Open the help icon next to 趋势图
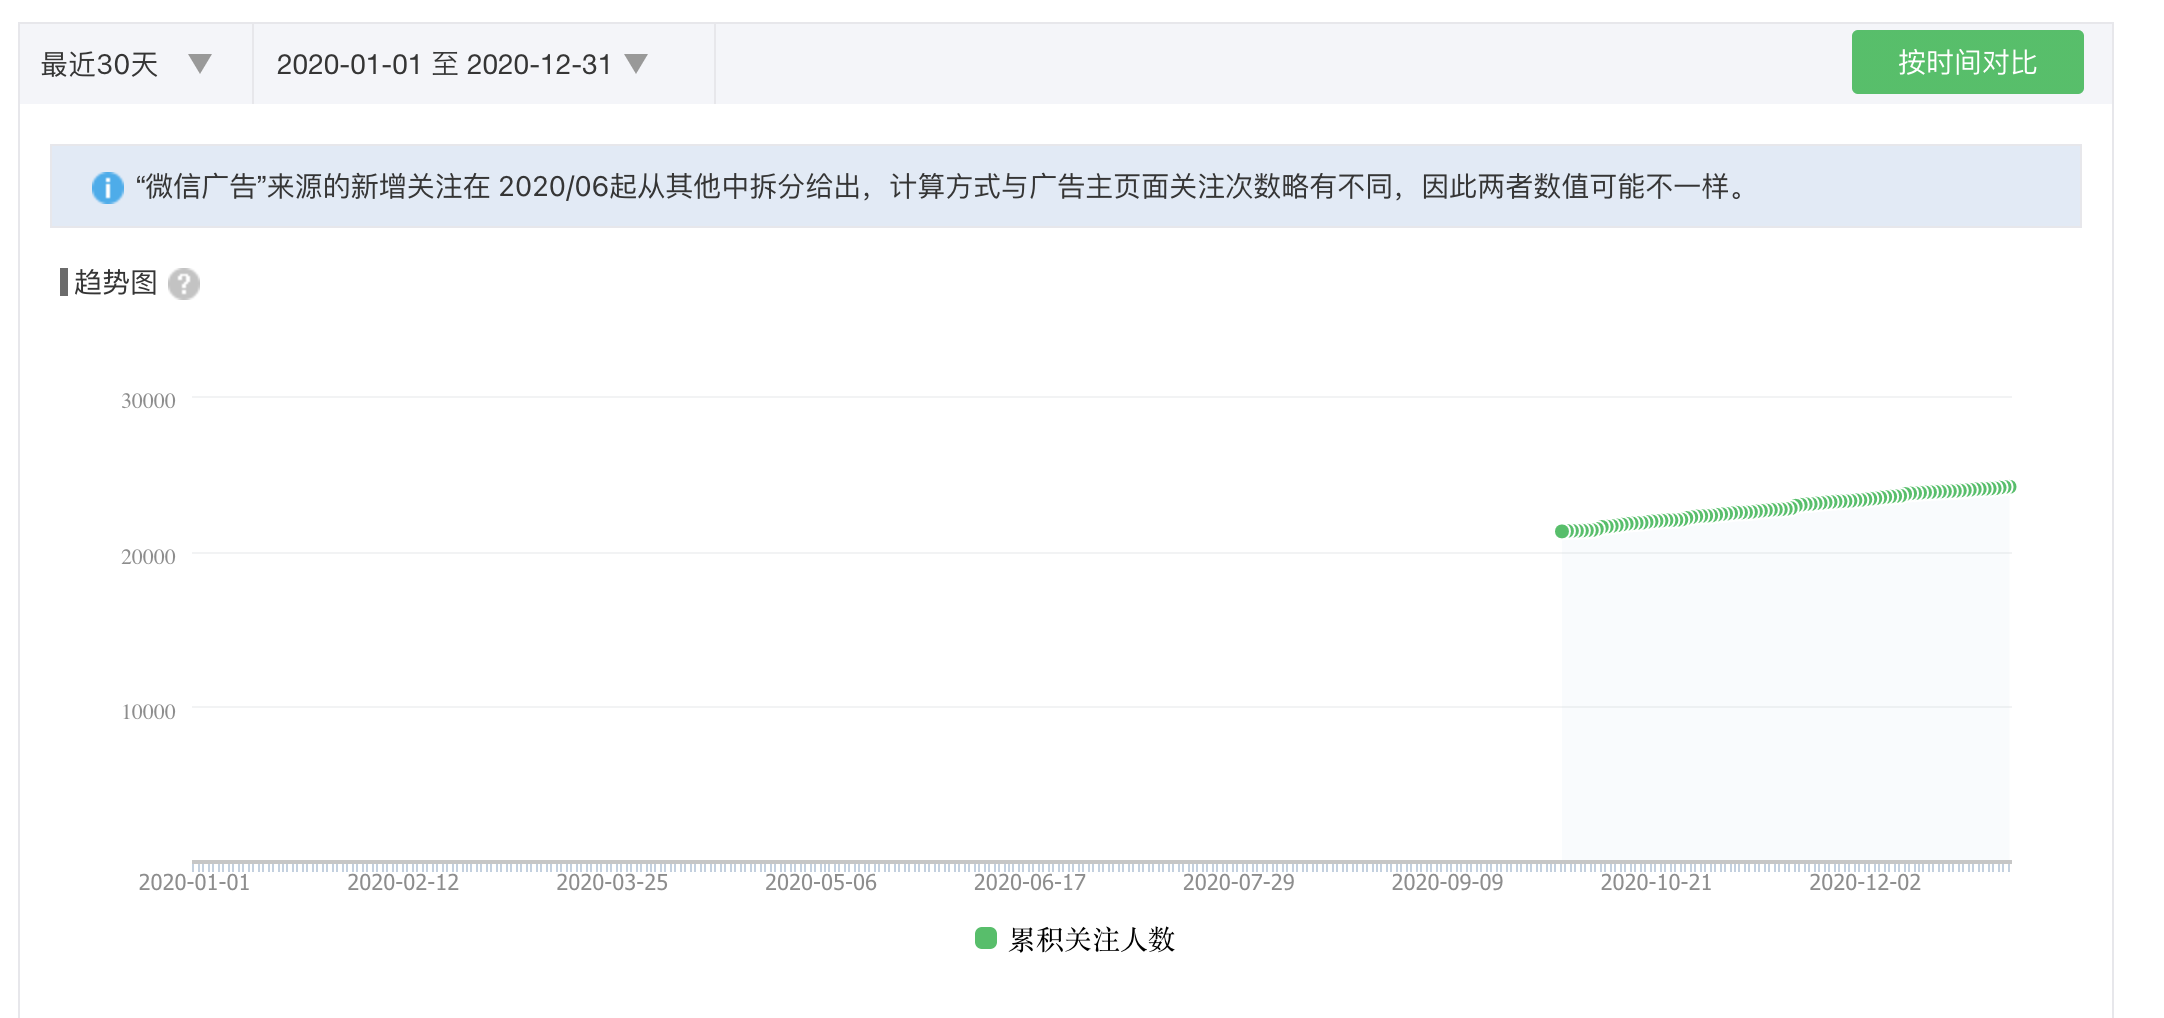 [184, 284]
